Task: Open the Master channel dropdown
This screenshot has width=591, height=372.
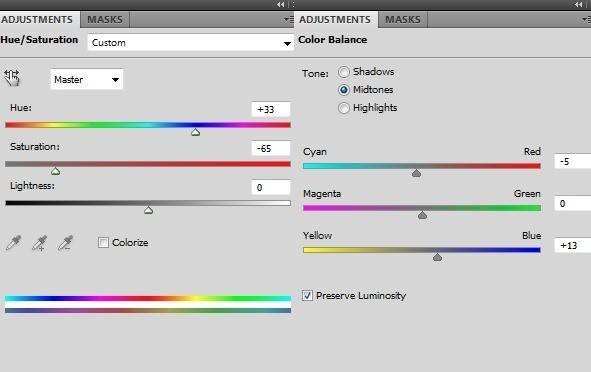Action: tap(87, 80)
